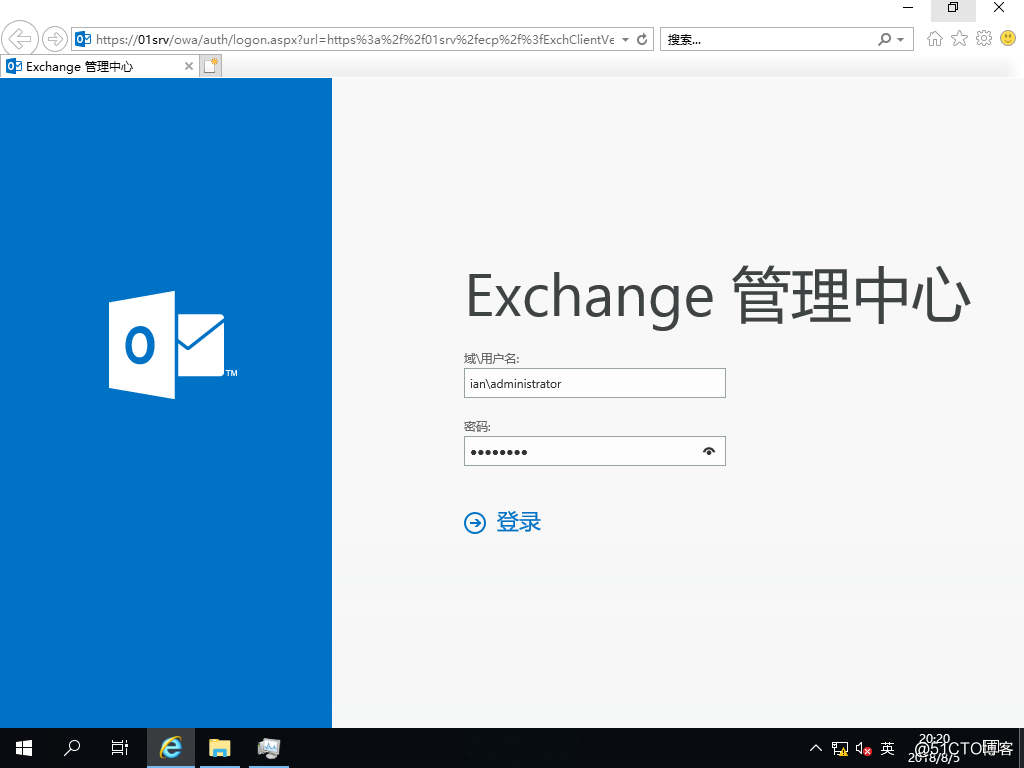Close the Internet Explorer window
The height and width of the screenshot is (768, 1024).
[x=999, y=8]
